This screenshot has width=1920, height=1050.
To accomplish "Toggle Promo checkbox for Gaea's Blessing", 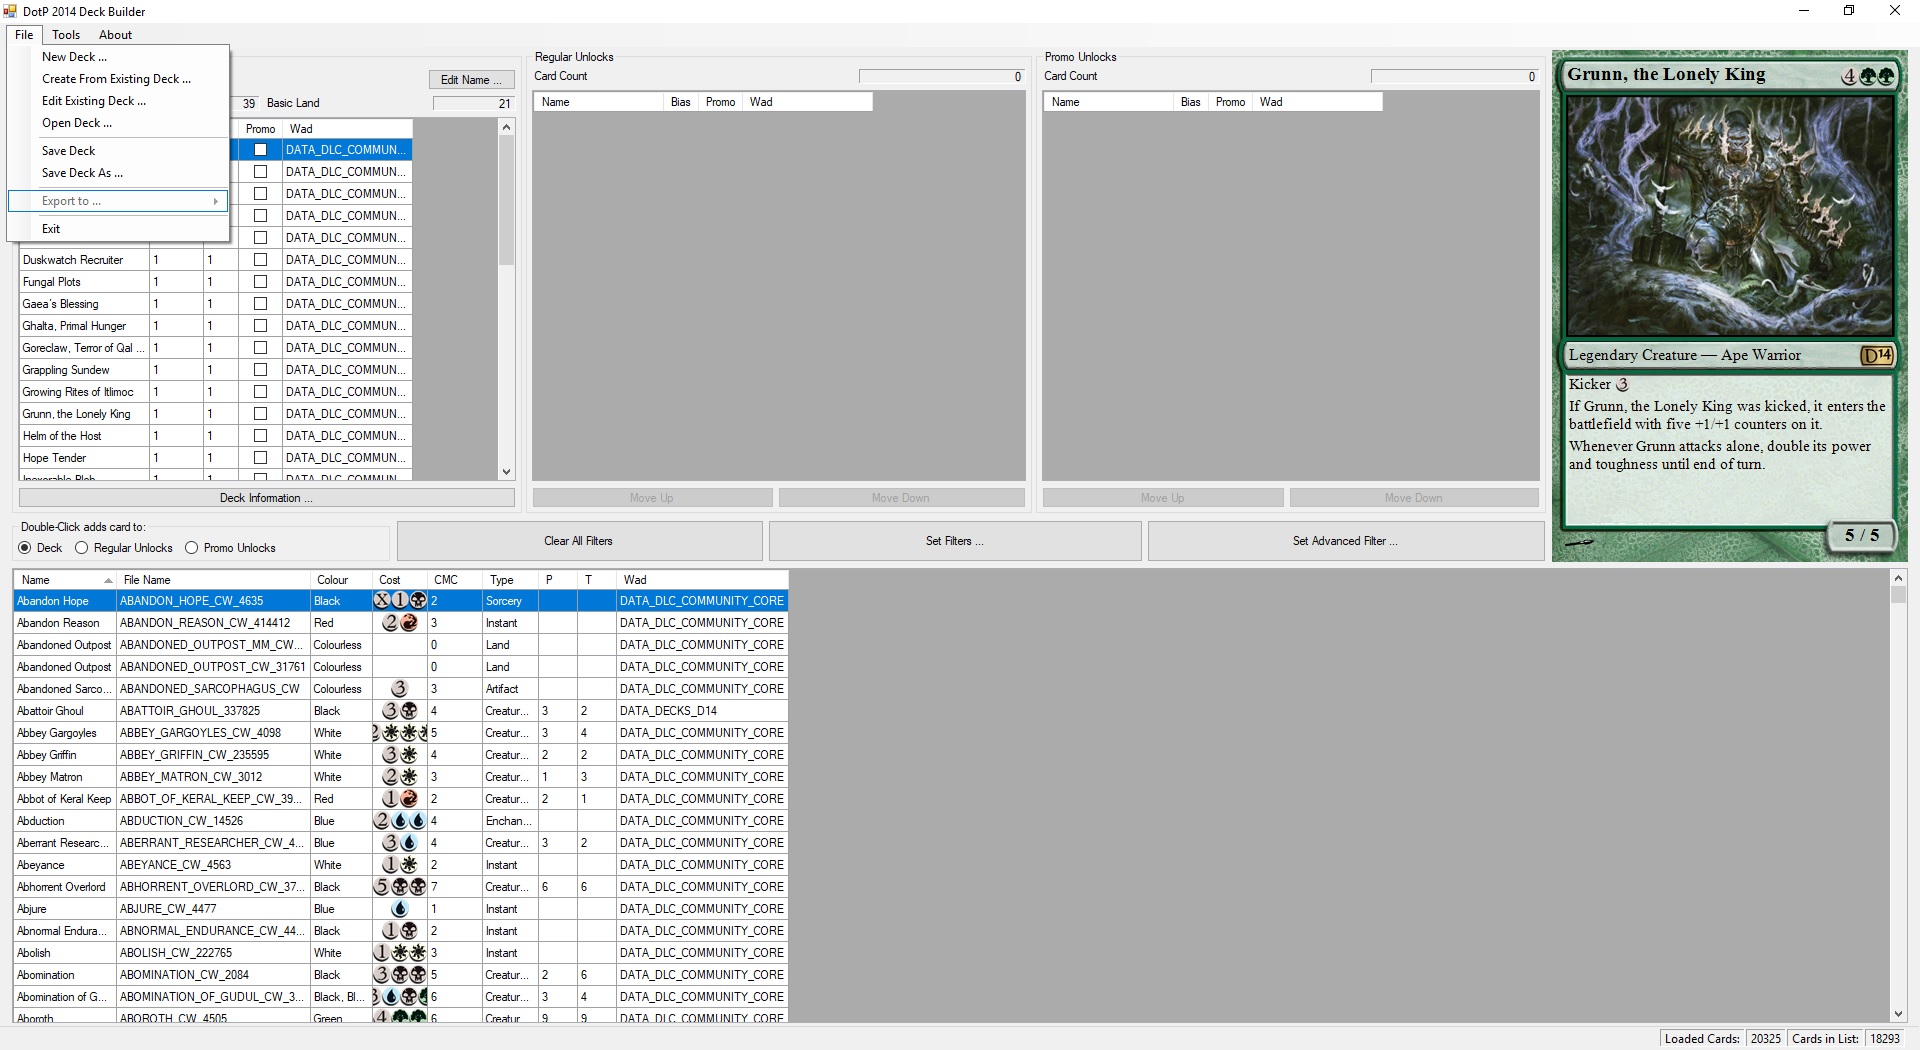I will [x=261, y=304].
